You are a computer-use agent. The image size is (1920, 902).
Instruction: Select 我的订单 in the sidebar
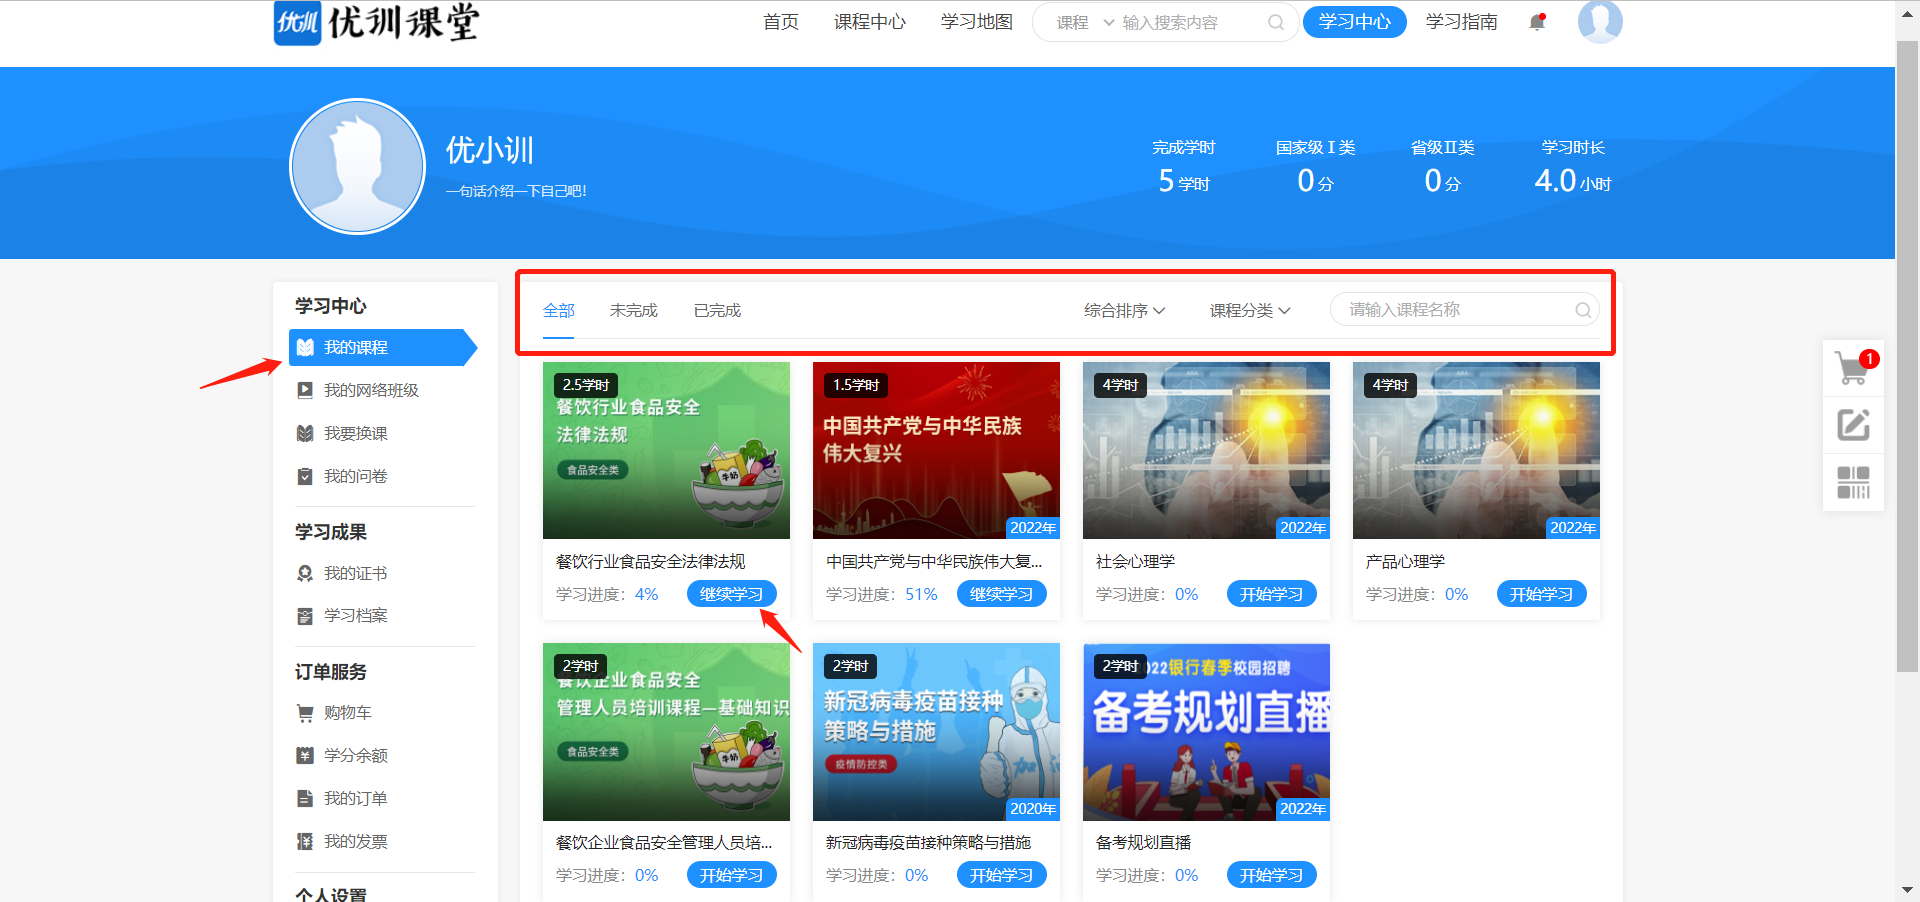[355, 798]
